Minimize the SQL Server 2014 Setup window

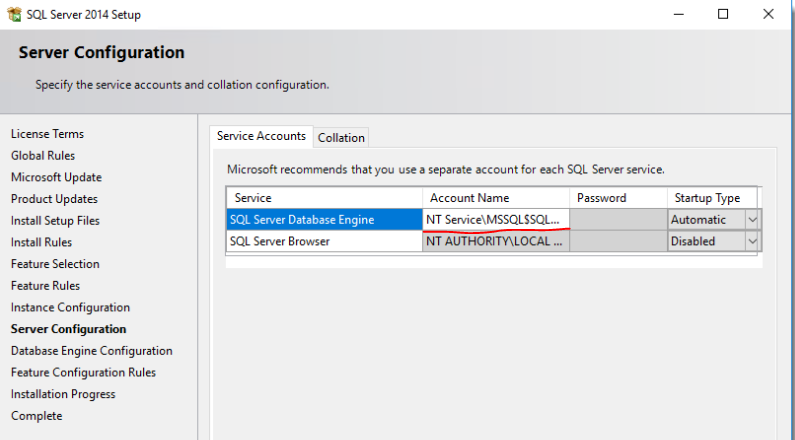tap(678, 14)
